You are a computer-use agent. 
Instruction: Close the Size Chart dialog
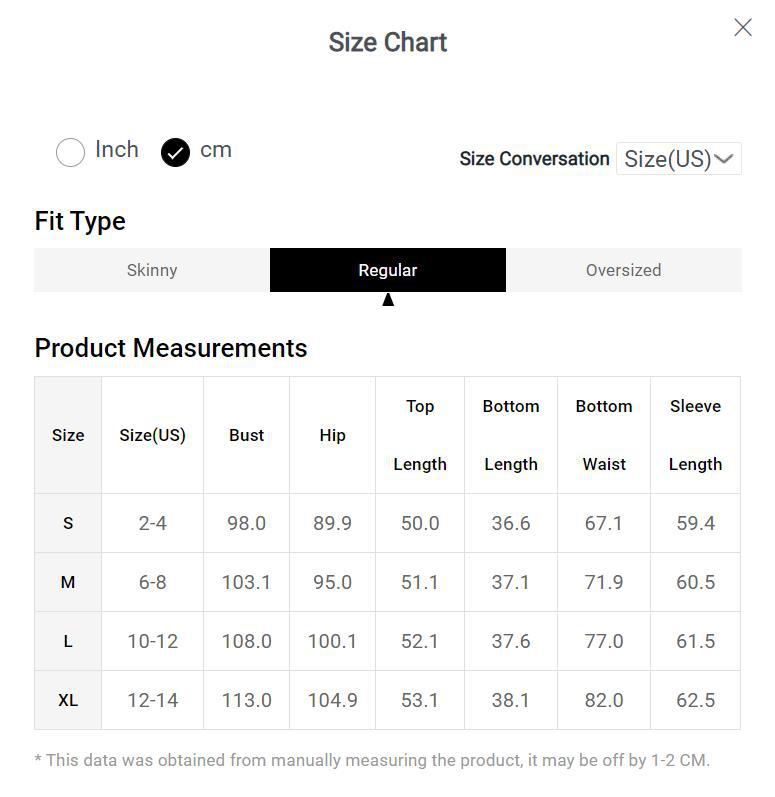[742, 28]
